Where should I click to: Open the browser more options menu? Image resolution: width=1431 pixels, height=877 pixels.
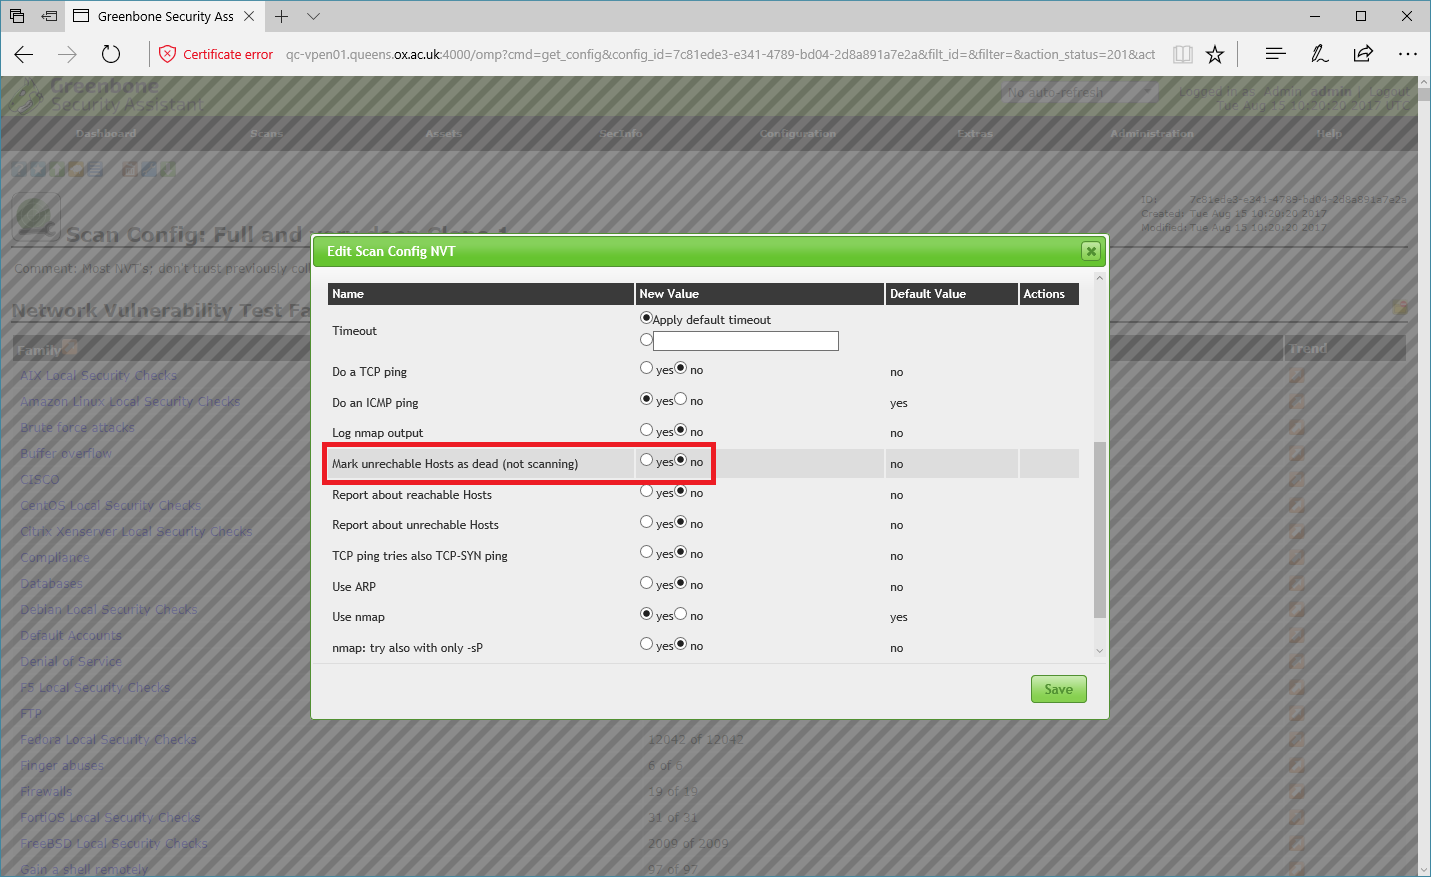(1407, 54)
